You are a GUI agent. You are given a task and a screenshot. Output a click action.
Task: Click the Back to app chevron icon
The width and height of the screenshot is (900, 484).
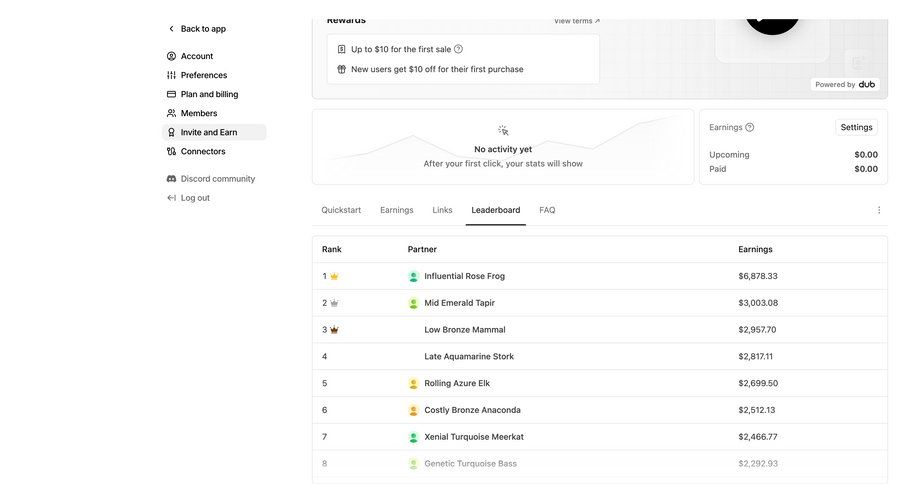[171, 29]
